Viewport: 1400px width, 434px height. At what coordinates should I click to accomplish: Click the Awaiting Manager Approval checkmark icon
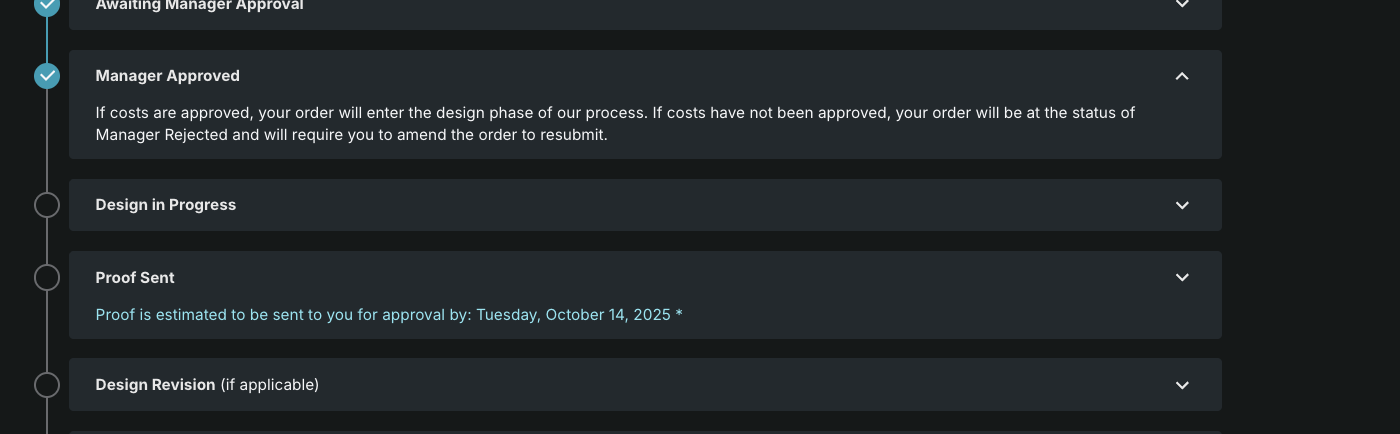(x=47, y=5)
